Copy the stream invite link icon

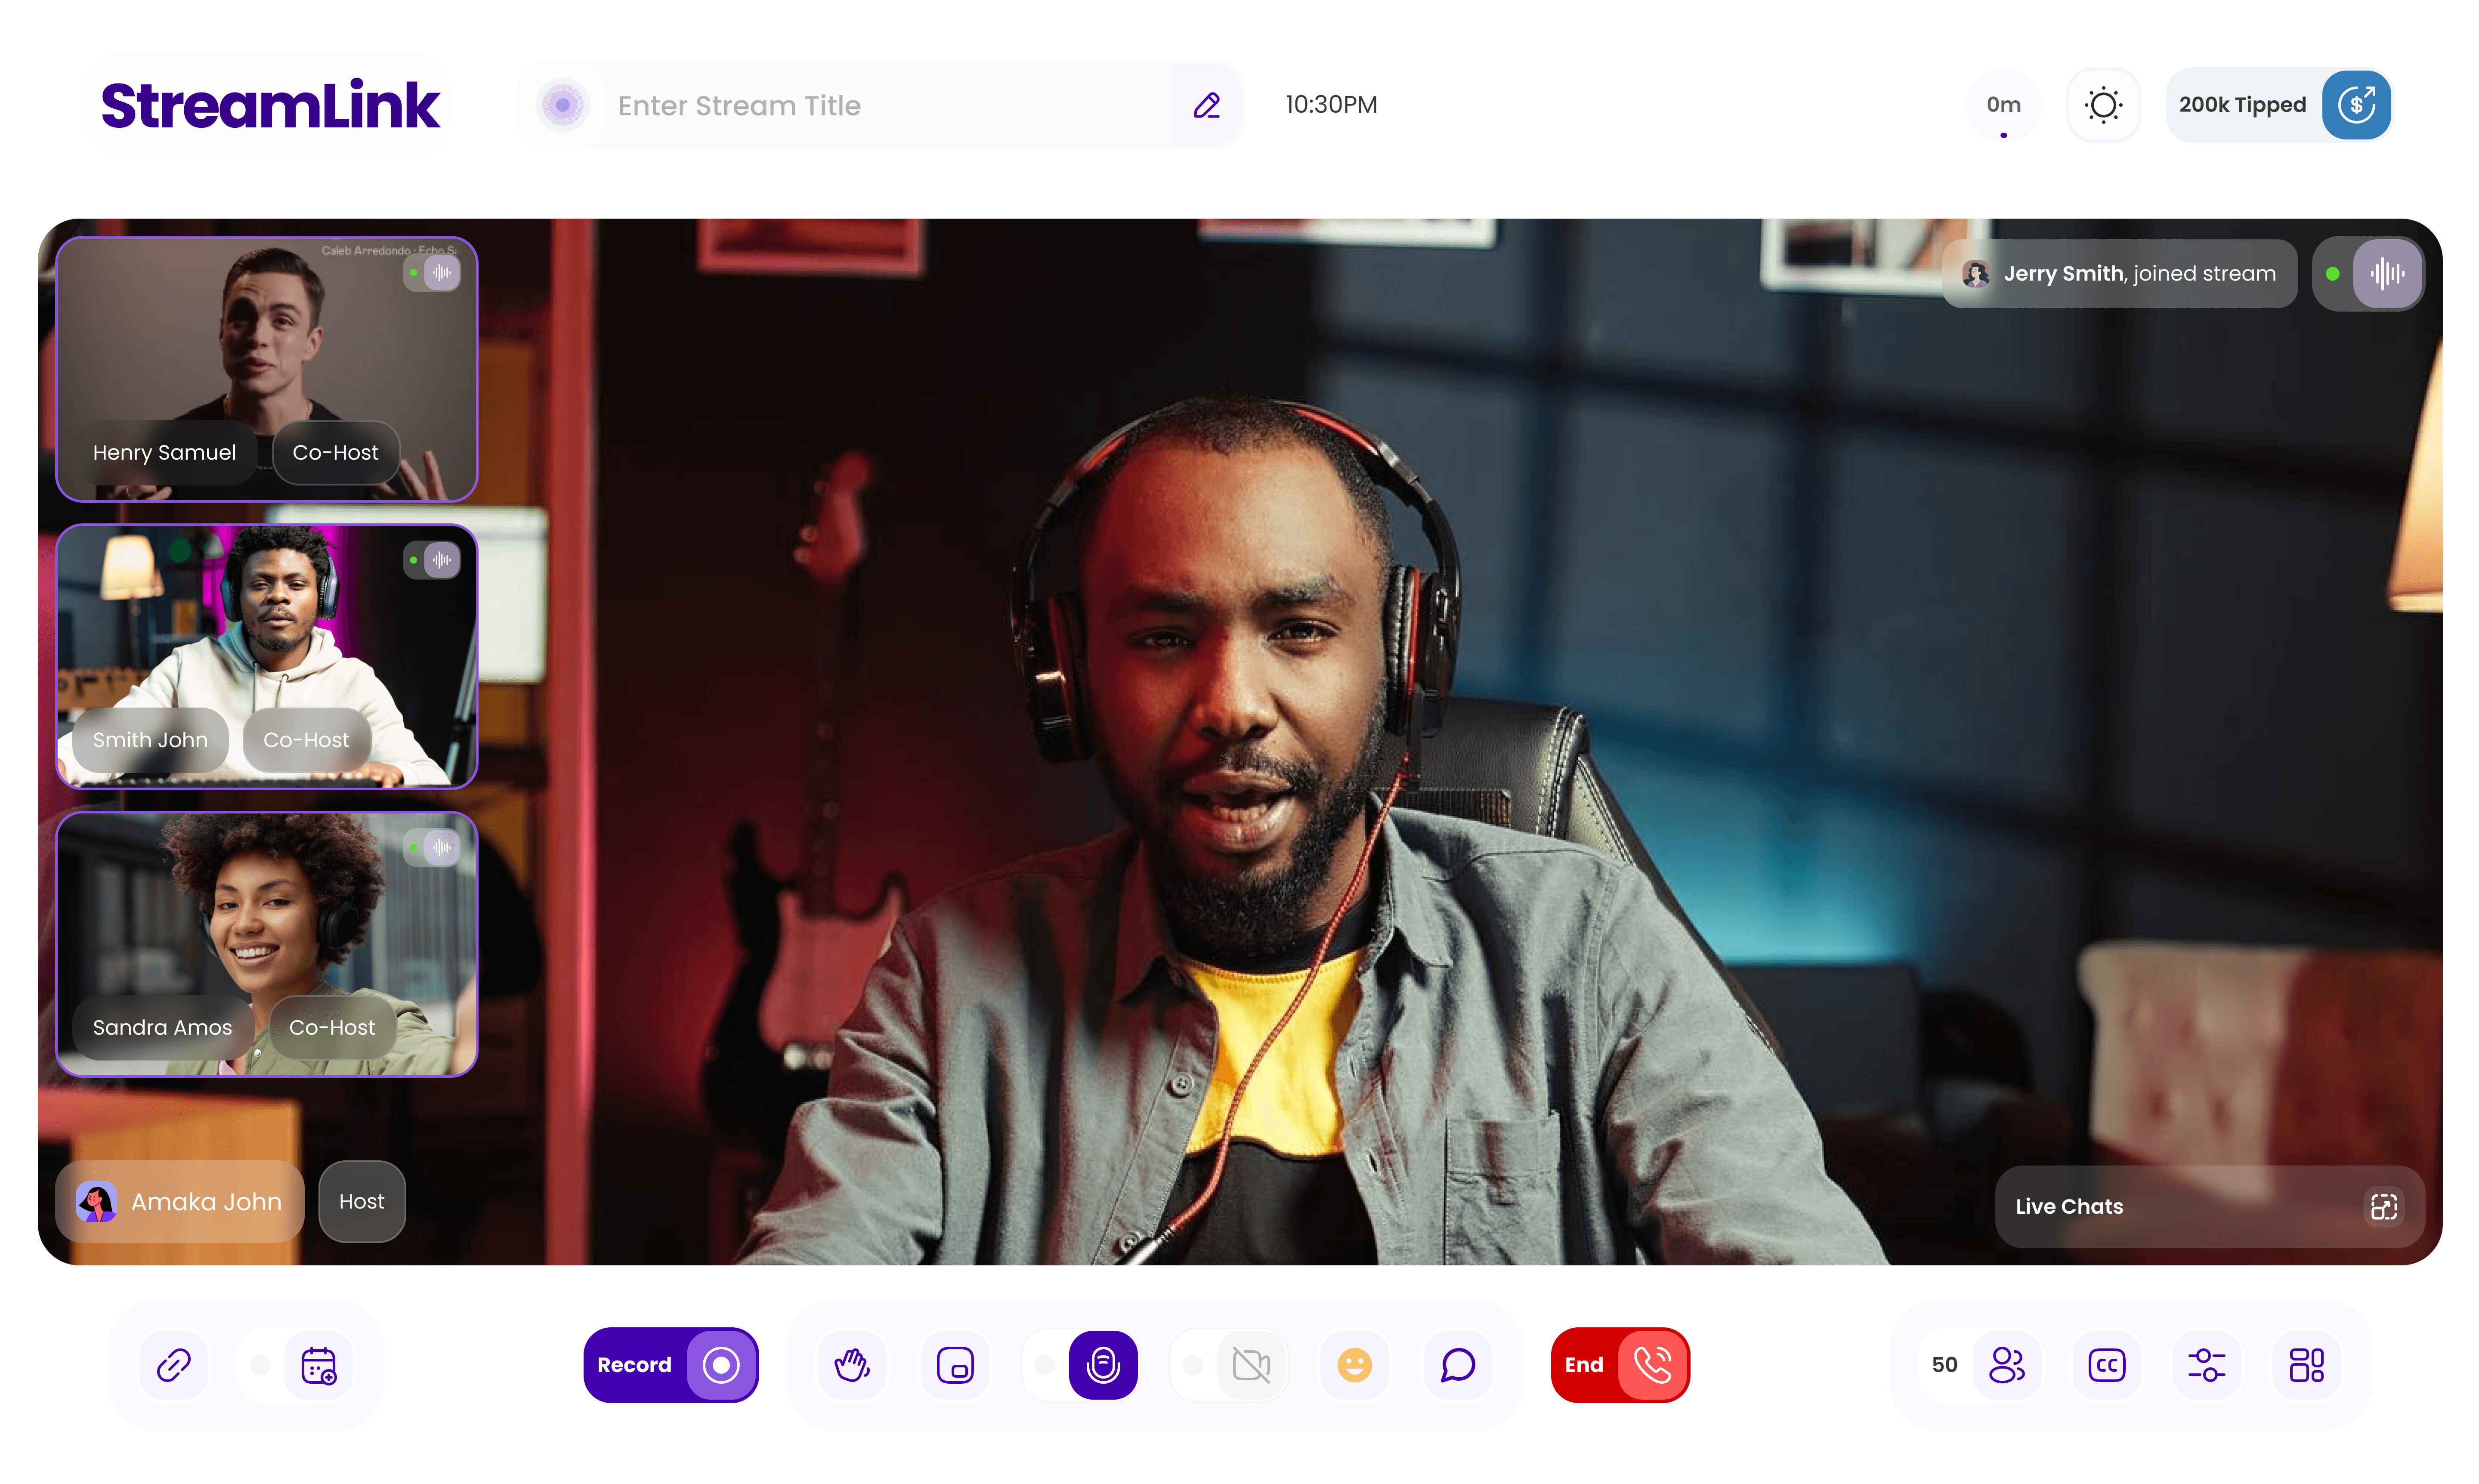174,1365
